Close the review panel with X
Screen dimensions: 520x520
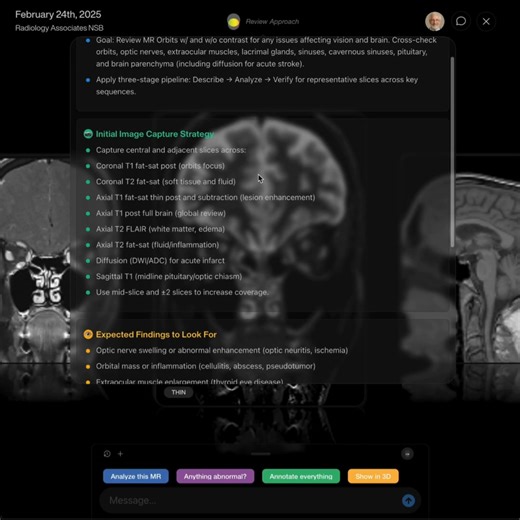486,21
